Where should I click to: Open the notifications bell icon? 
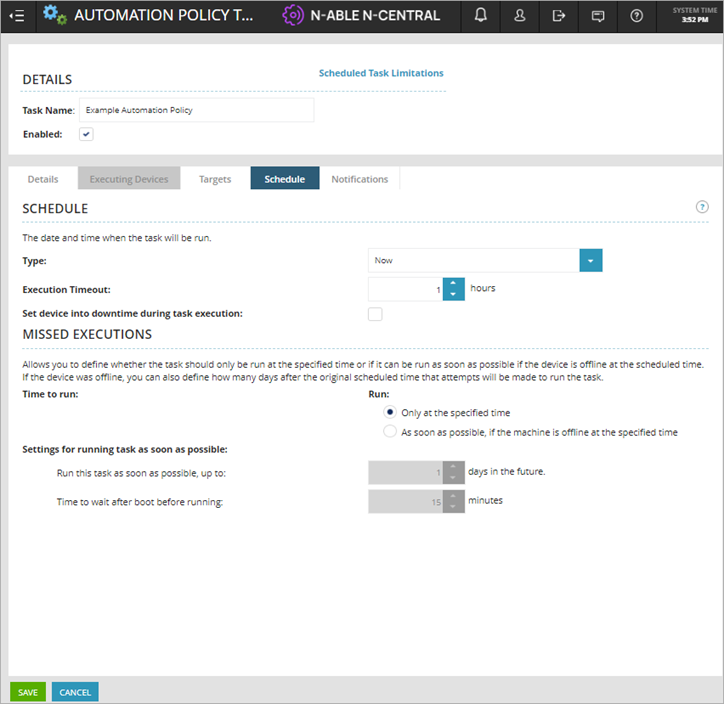[x=481, y=17]
